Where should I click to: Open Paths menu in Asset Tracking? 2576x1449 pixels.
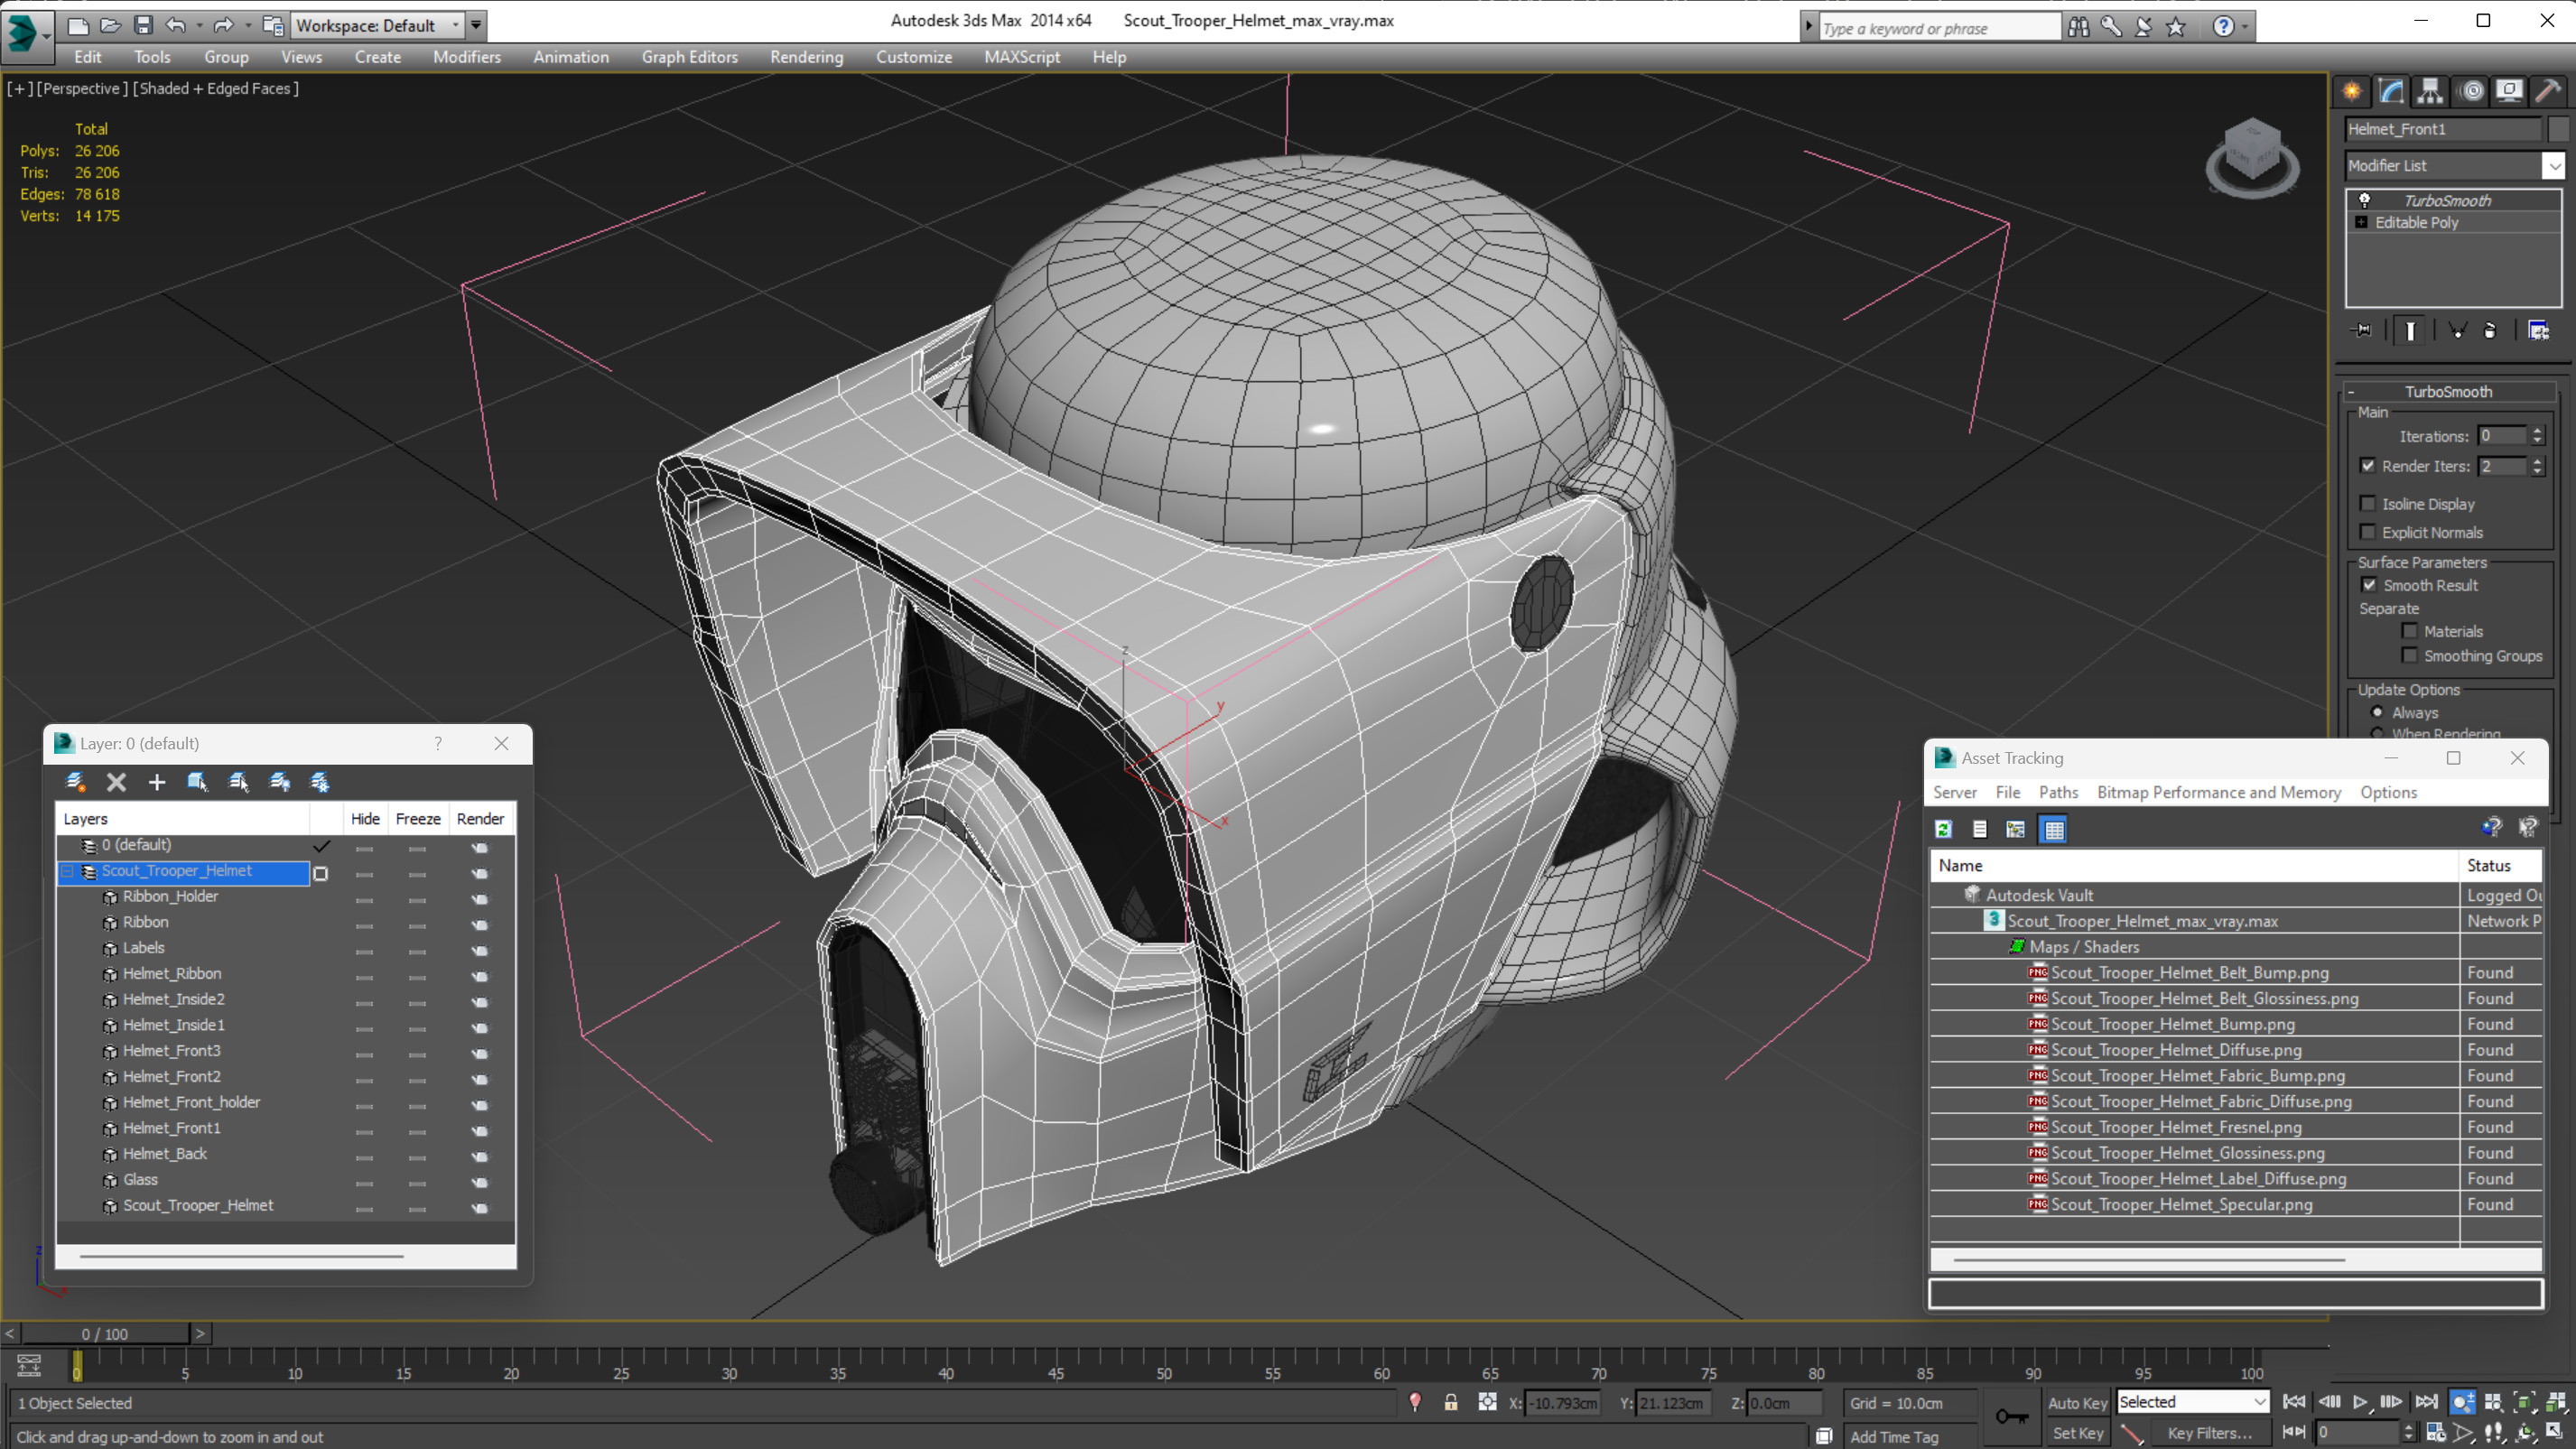(x=2058, y=792)
